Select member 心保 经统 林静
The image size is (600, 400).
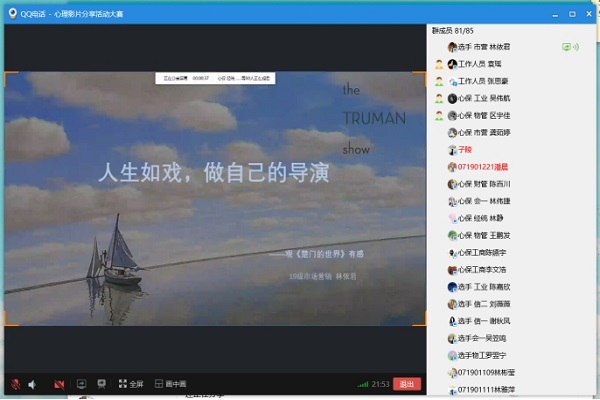510,218
